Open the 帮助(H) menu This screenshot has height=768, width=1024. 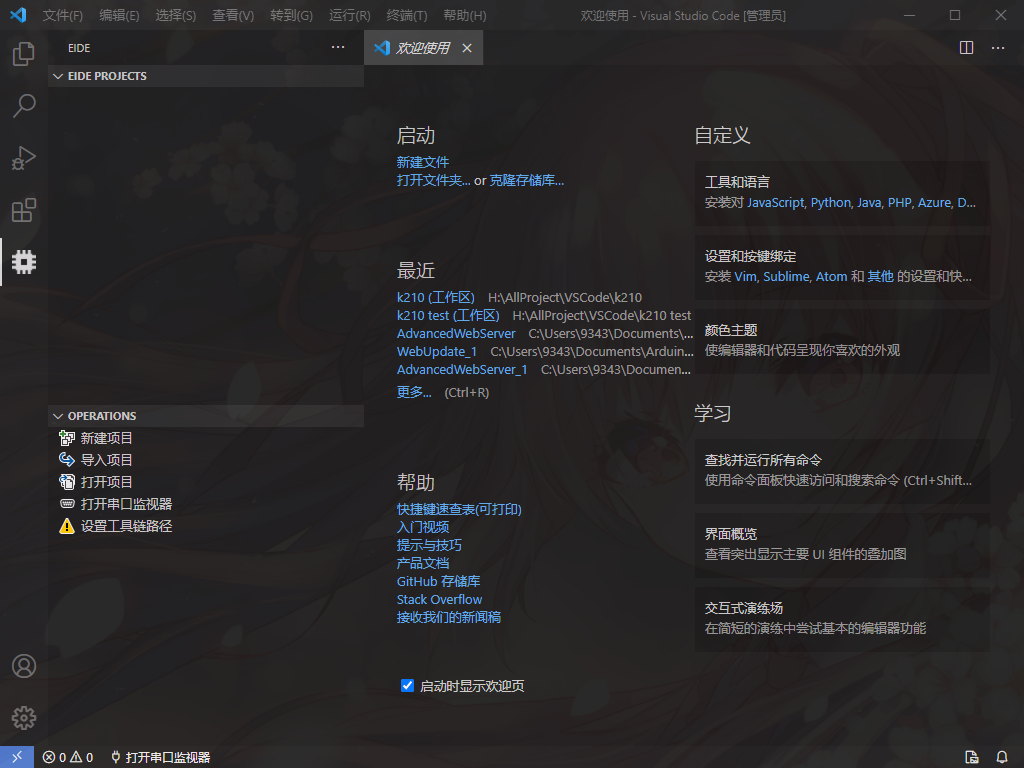click(x=465, y=15)
